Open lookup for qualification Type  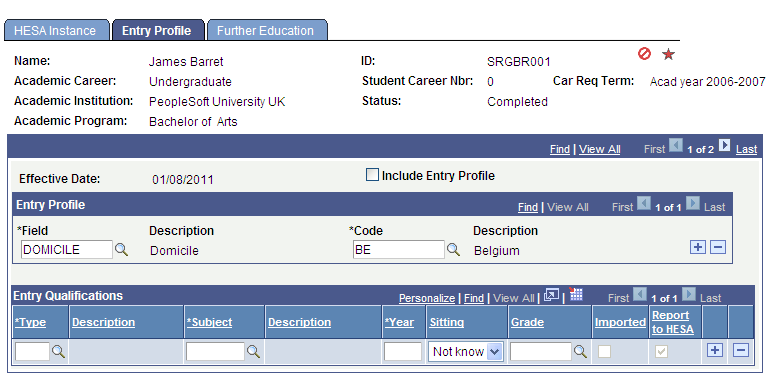59,352
